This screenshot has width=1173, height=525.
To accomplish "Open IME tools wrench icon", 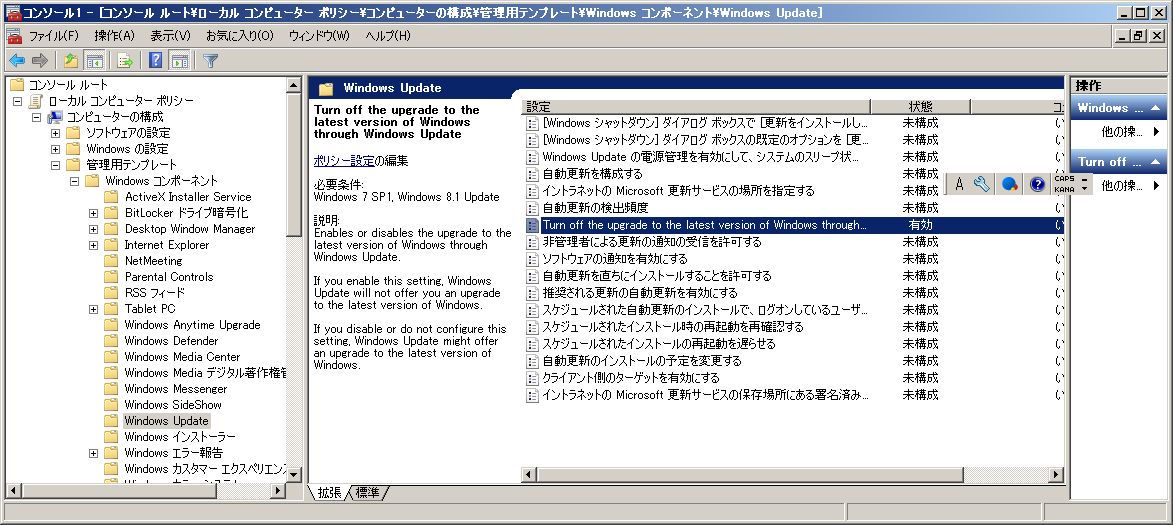I will [x=981, y=184].
